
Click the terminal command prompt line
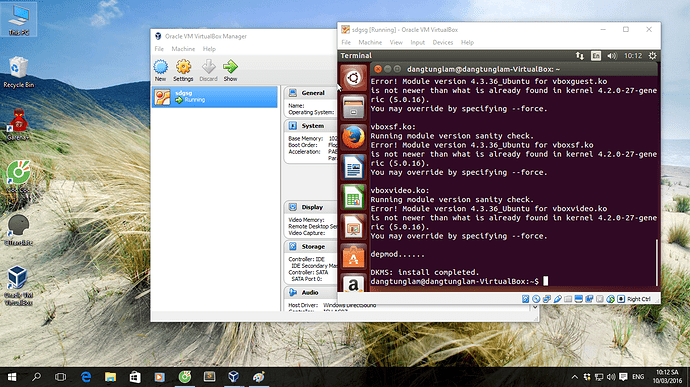(x=459, y=281)
